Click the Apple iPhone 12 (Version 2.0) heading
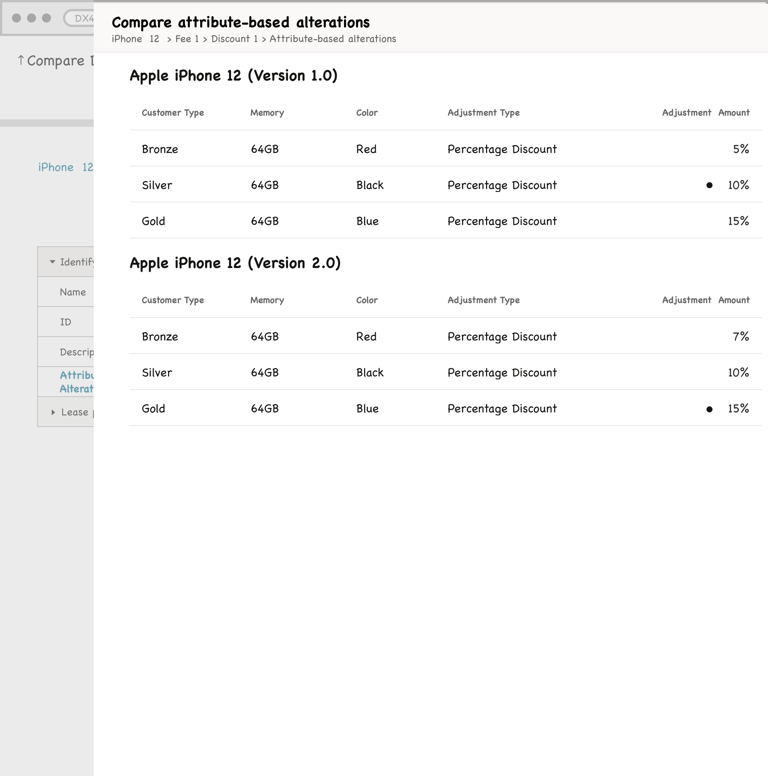The image size is (768, 776). click(x=235, y=263)
